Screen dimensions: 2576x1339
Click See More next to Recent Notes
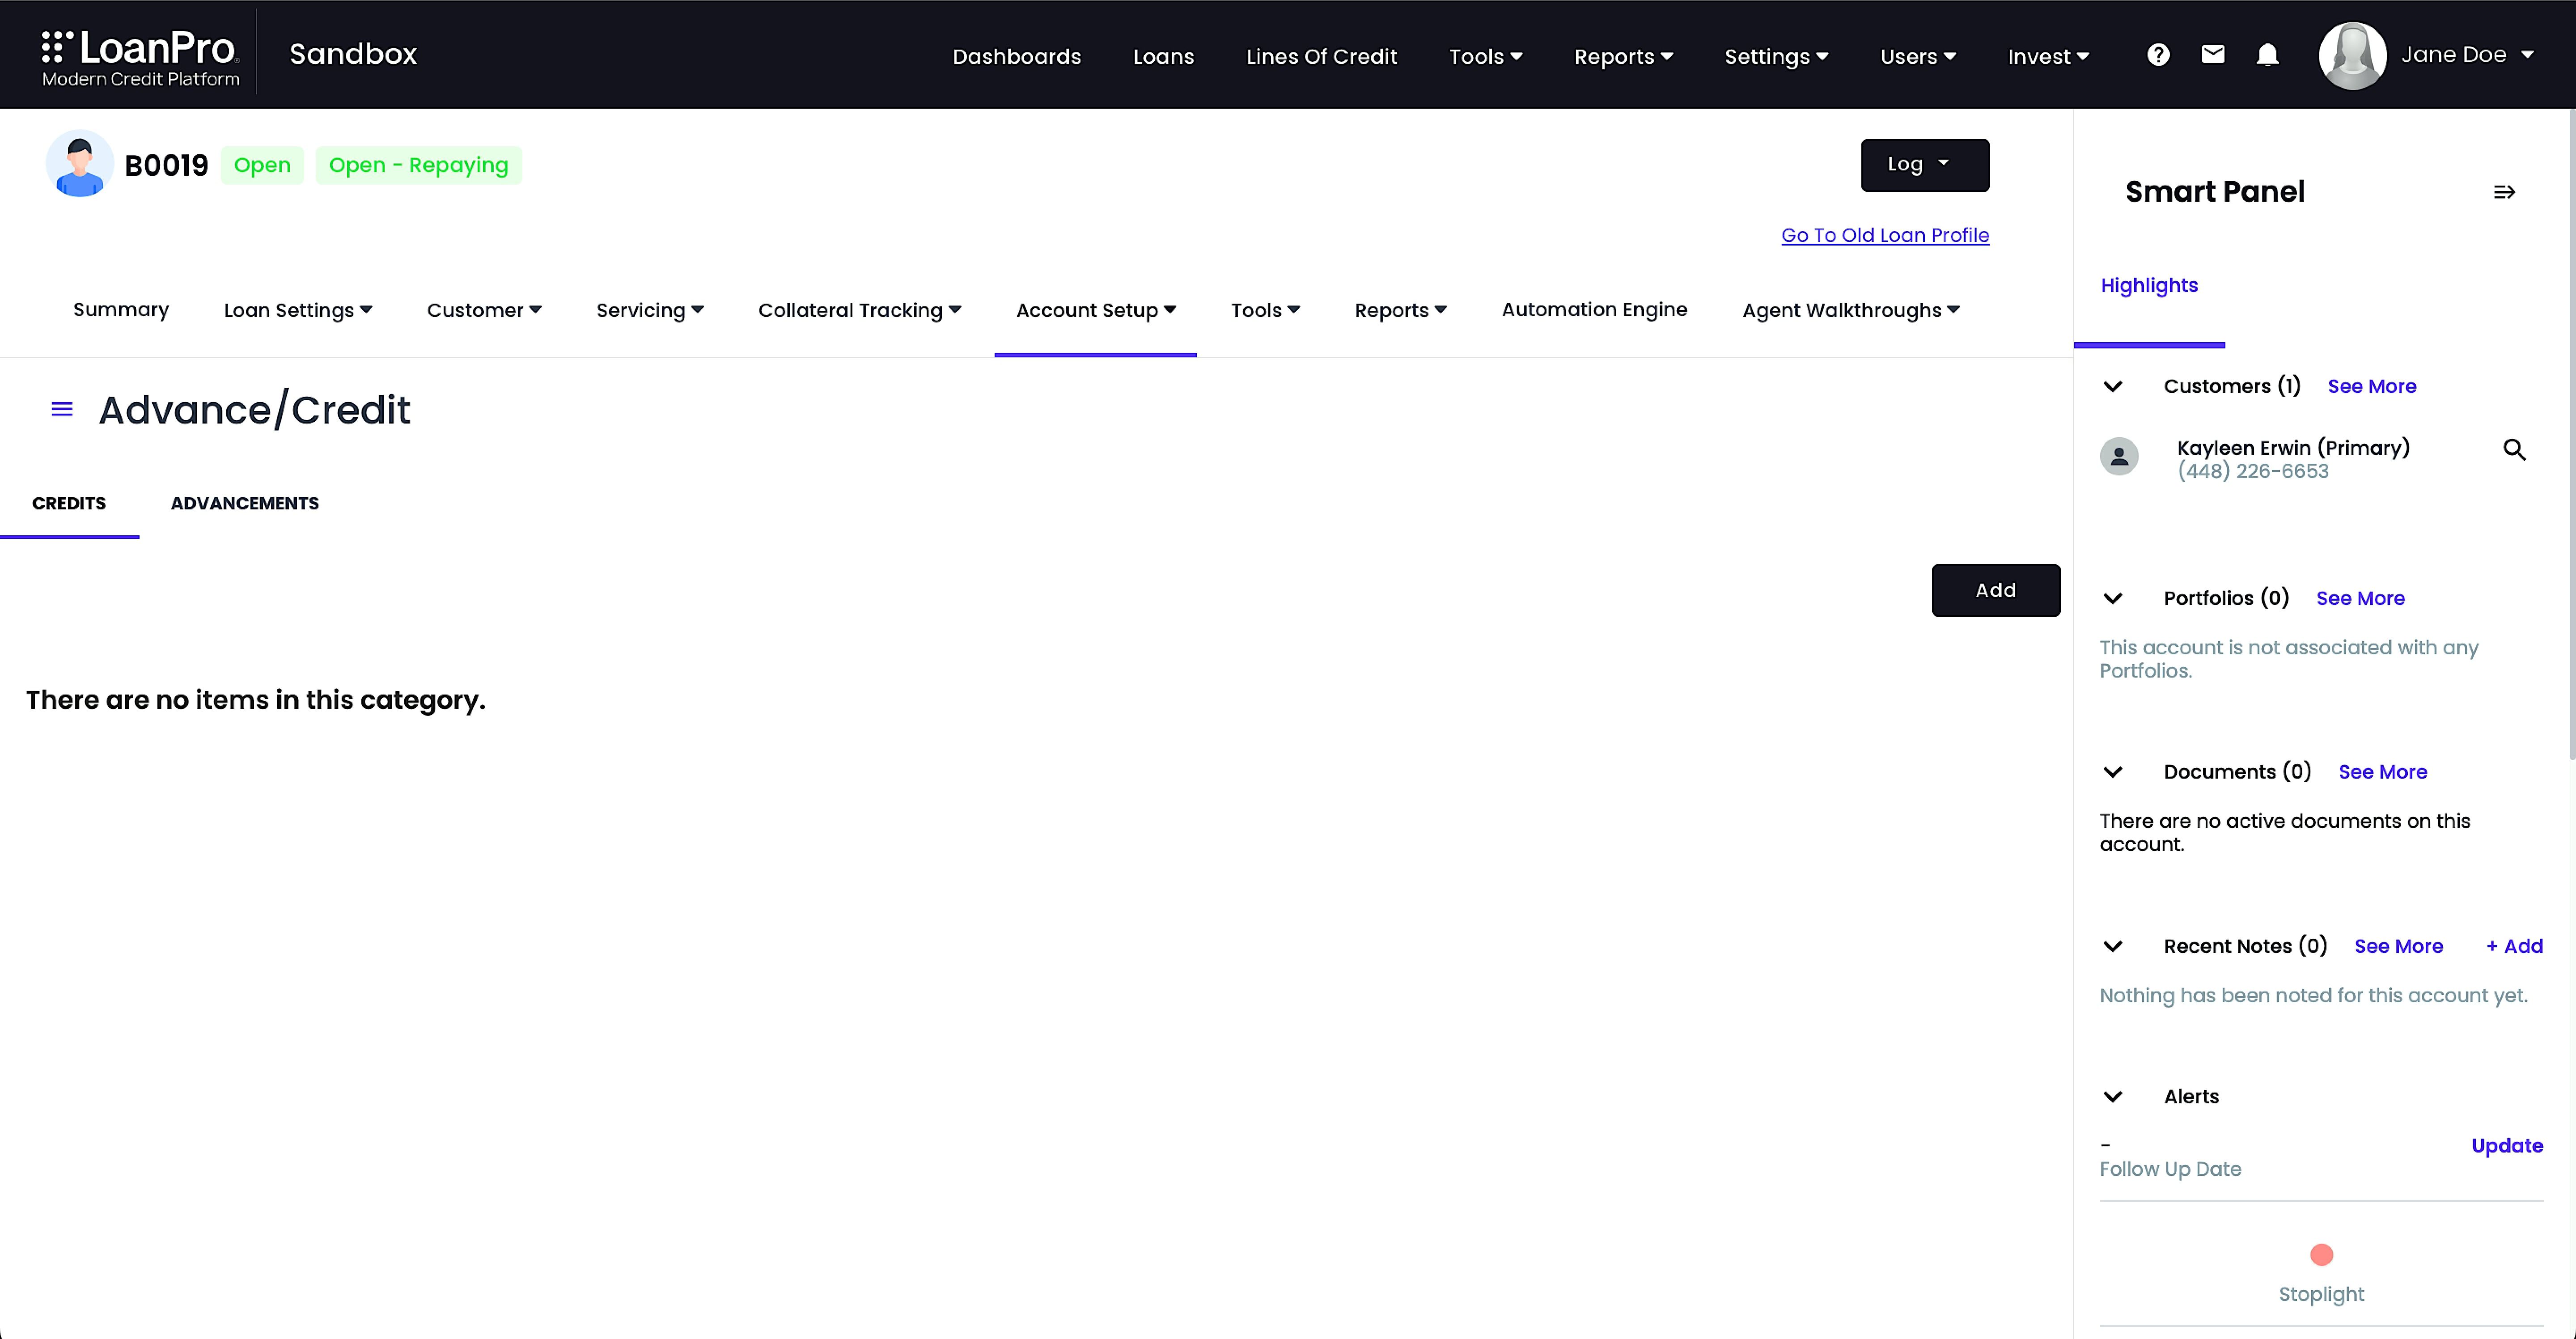click(x=2398, y=946)
